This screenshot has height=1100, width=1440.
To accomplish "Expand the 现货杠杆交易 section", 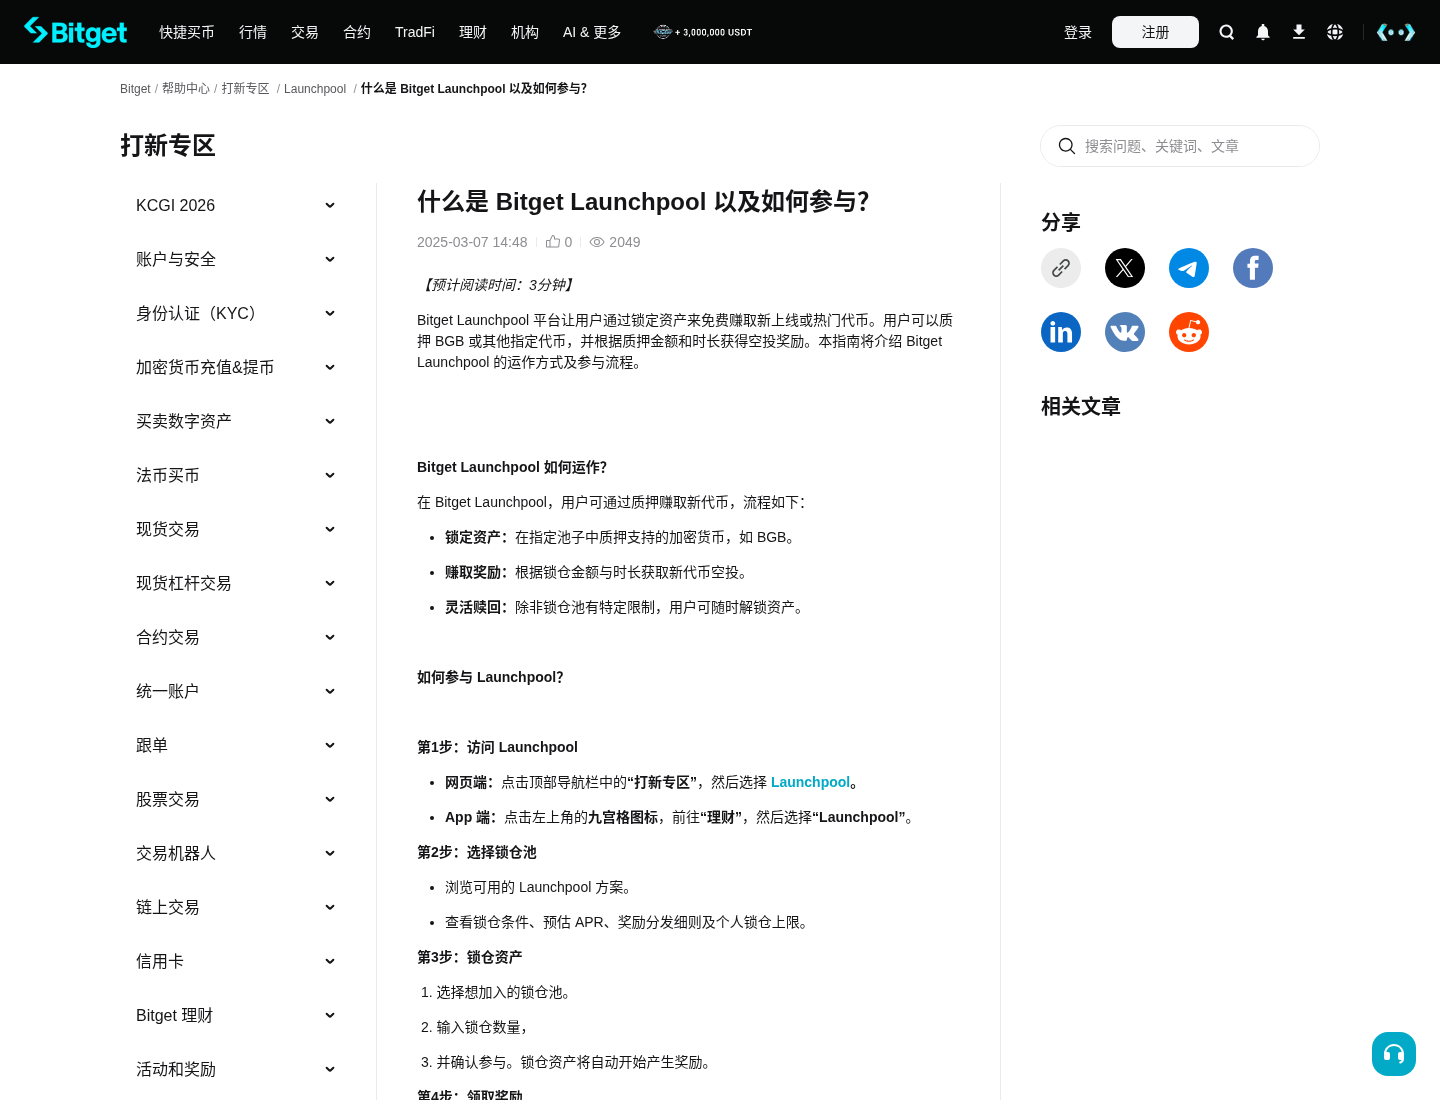I will coord(236,583).
